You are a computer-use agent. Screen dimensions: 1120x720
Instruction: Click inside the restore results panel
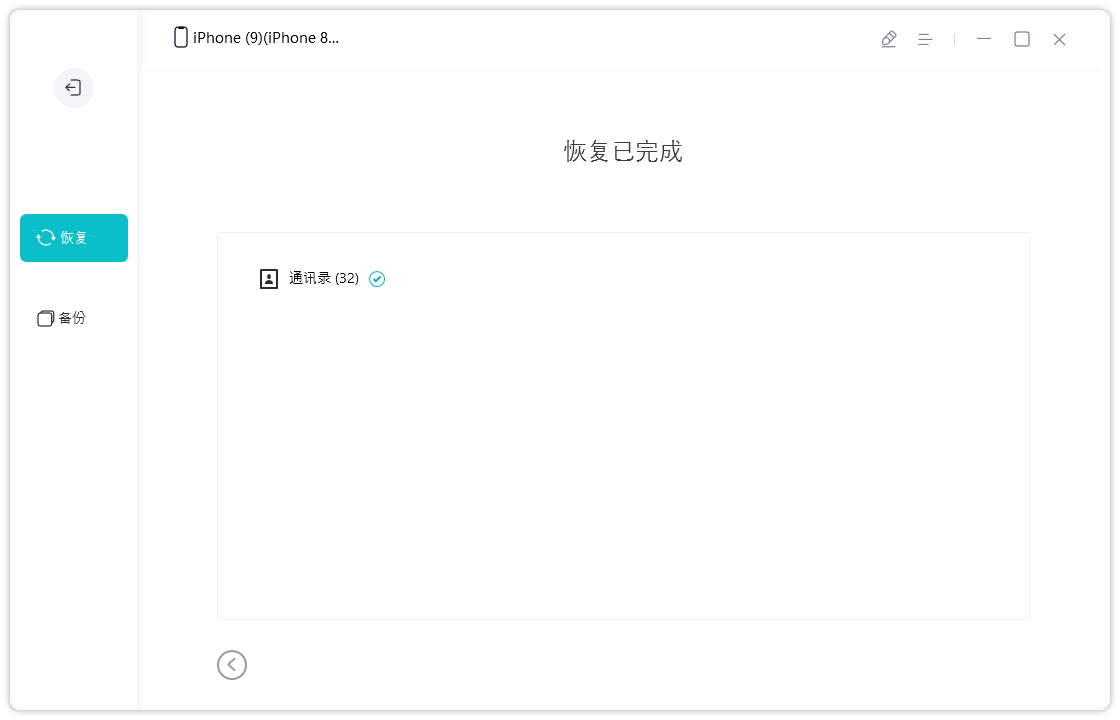click(623, 450)
